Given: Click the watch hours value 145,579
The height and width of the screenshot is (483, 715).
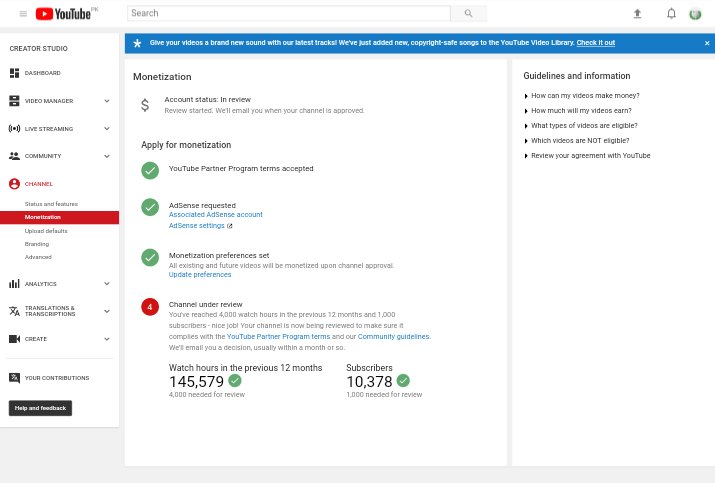Looking at the screenshot, I should (x=197, y=382).
